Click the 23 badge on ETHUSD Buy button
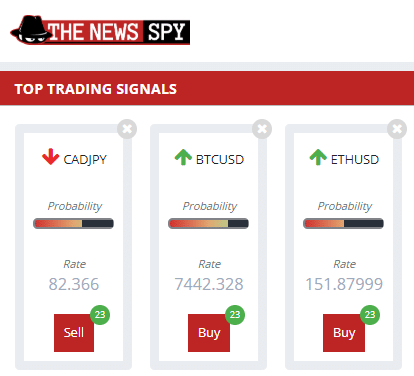Screen dimensions: 414x376 pos(370,315)
